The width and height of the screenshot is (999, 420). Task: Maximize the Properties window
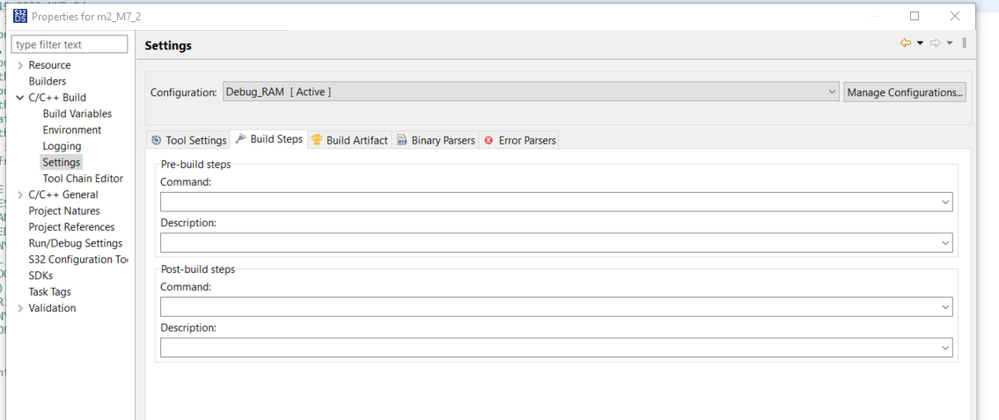point(914,16)
